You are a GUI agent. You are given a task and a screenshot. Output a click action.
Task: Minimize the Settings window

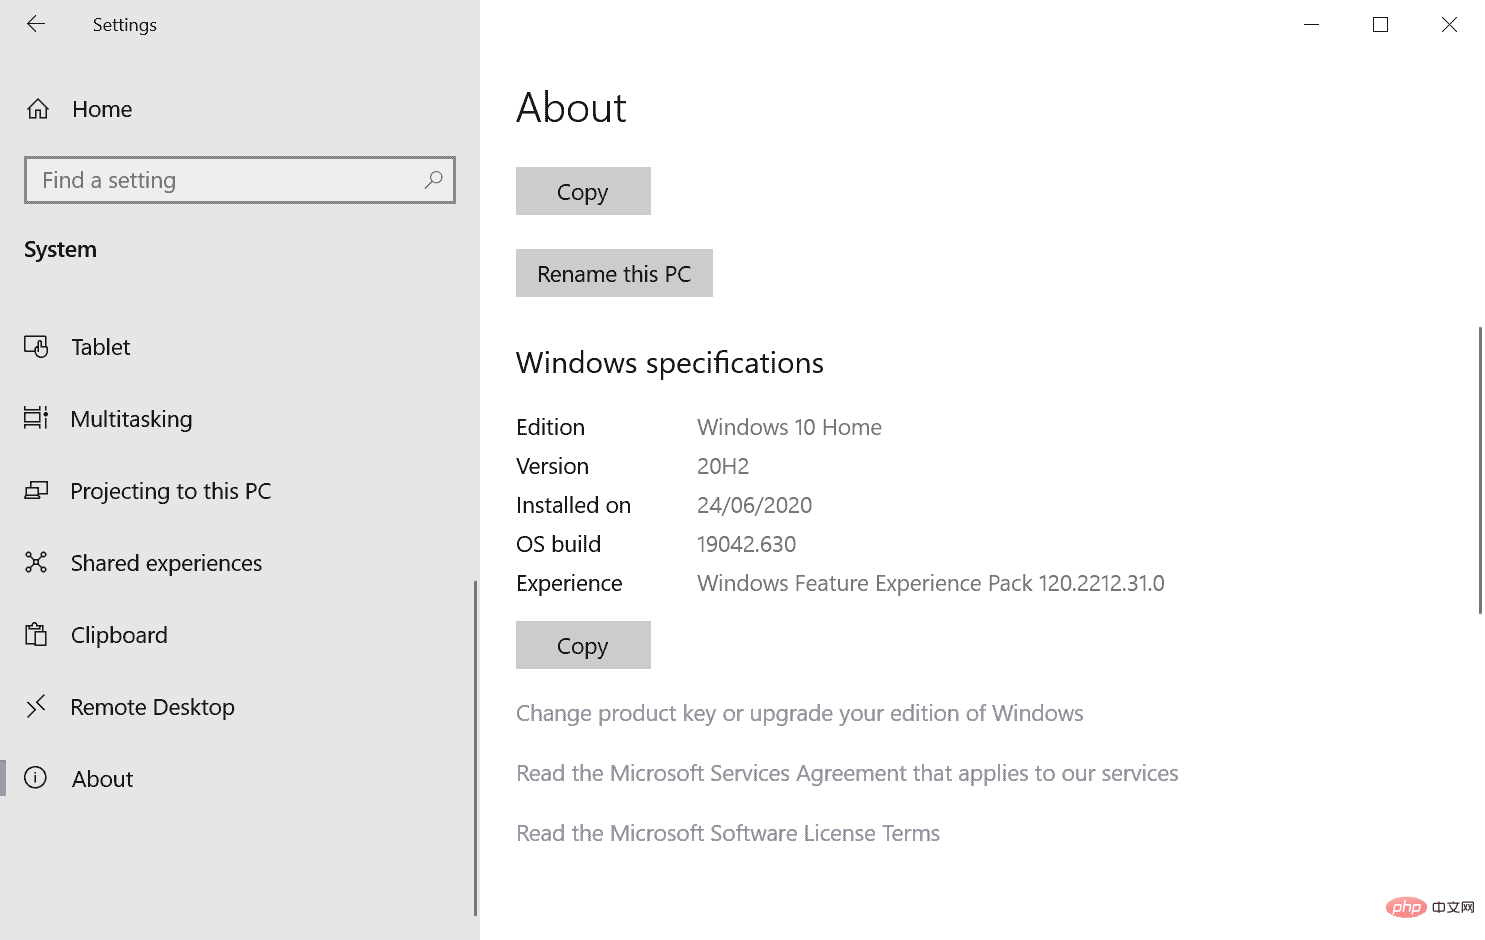(1312, 24)
